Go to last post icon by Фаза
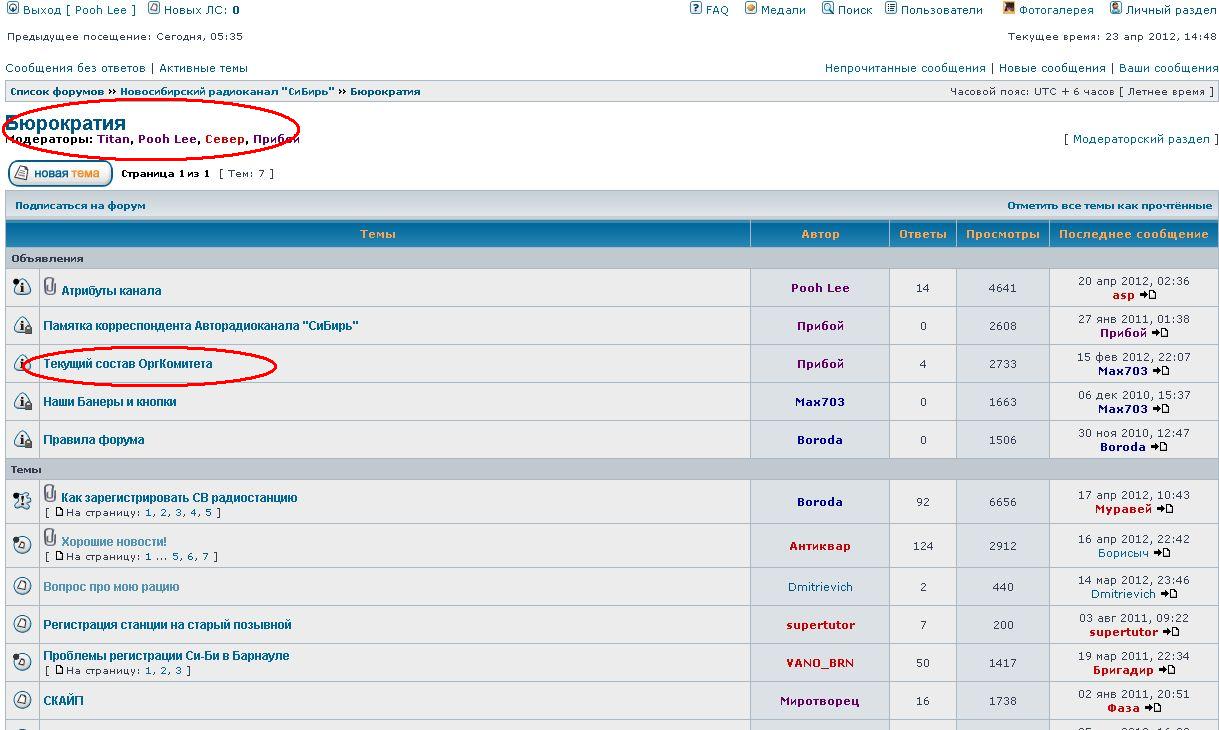1219x730 pixels. tap(1152, 708)
